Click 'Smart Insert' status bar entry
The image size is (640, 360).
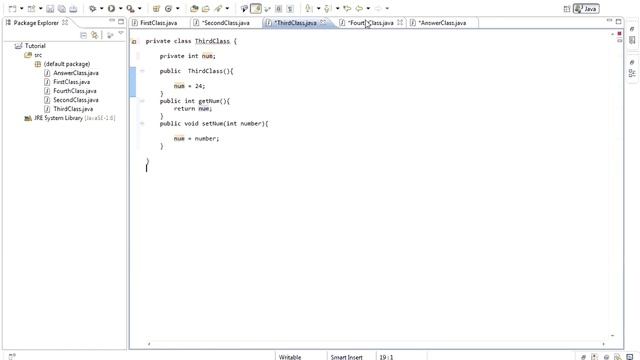347,357
